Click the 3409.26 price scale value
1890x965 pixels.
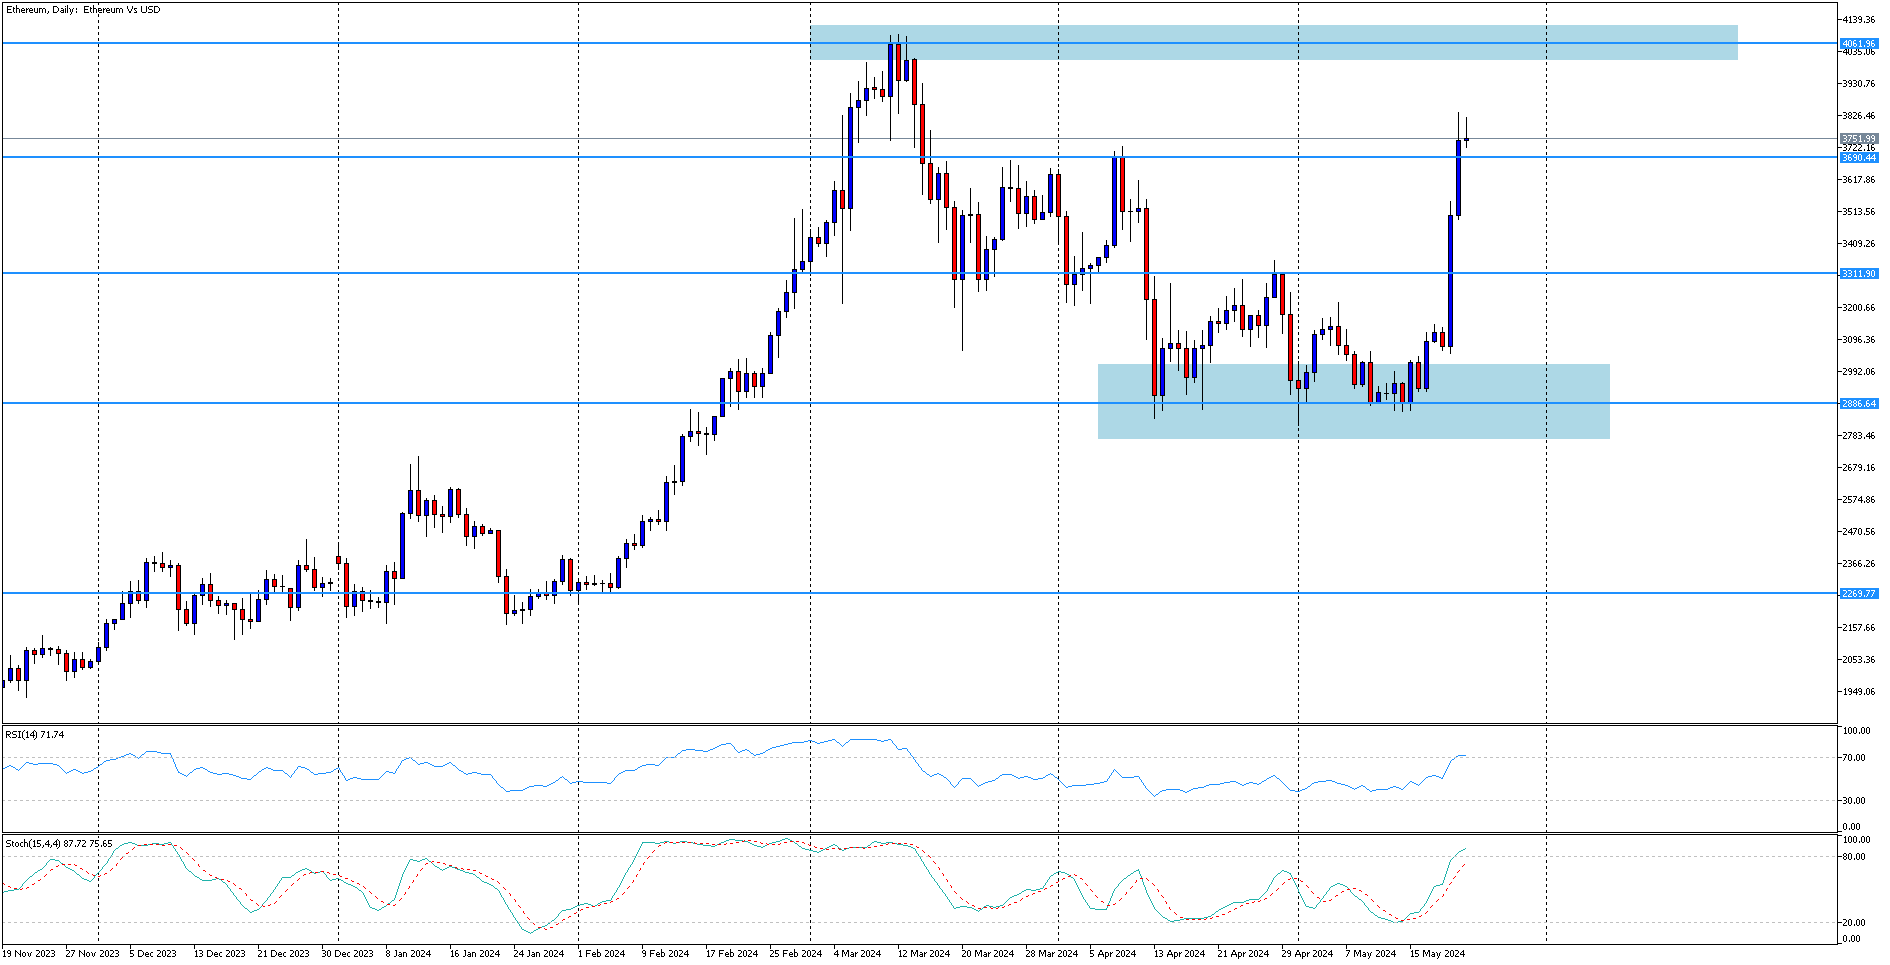coord(1859,244)
